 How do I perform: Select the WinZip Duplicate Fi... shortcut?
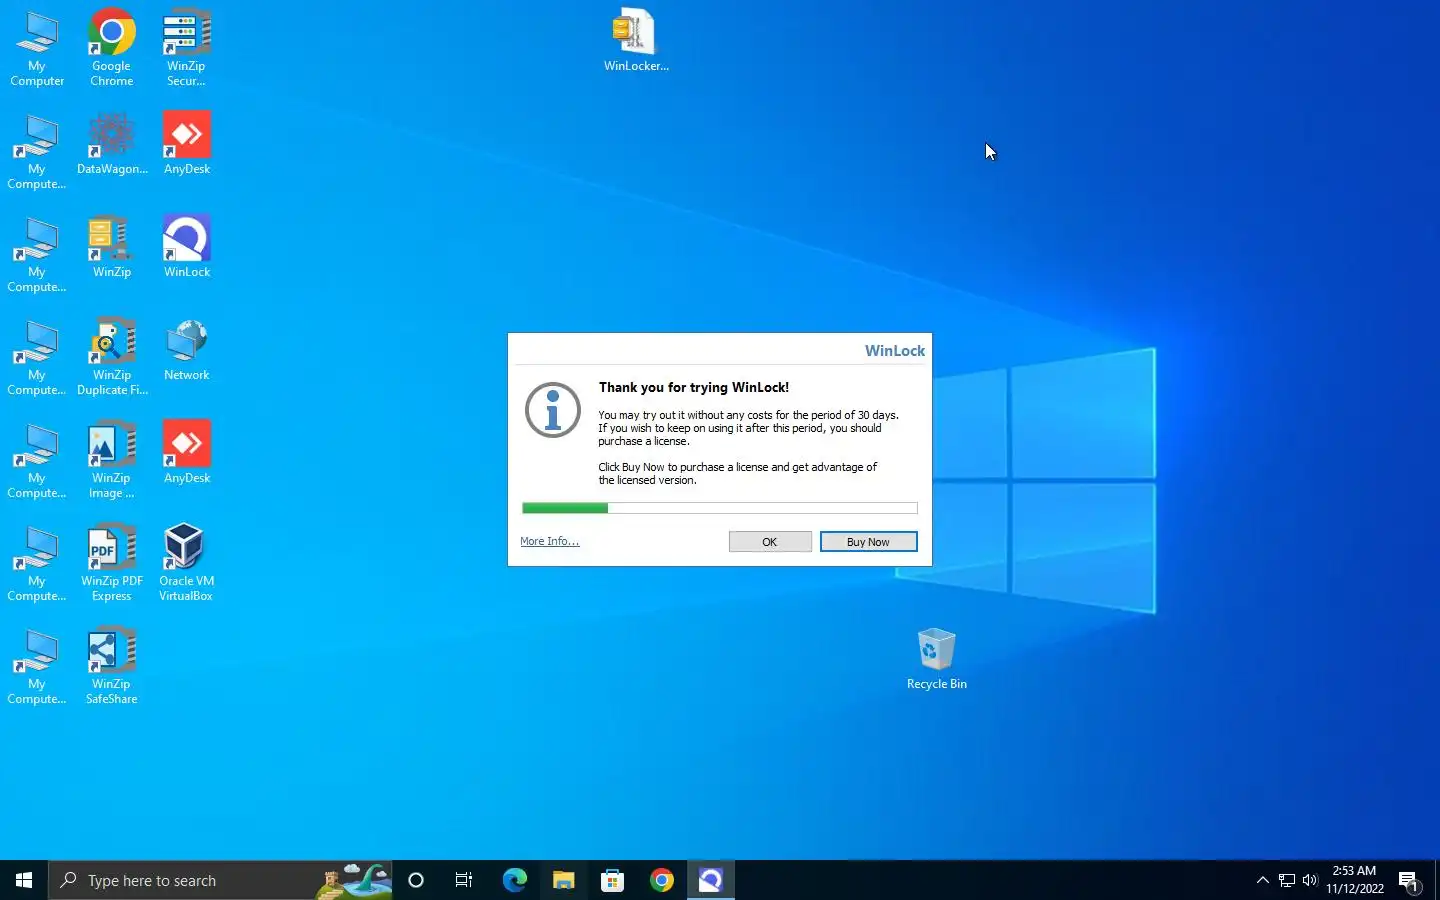coord(112,358)
